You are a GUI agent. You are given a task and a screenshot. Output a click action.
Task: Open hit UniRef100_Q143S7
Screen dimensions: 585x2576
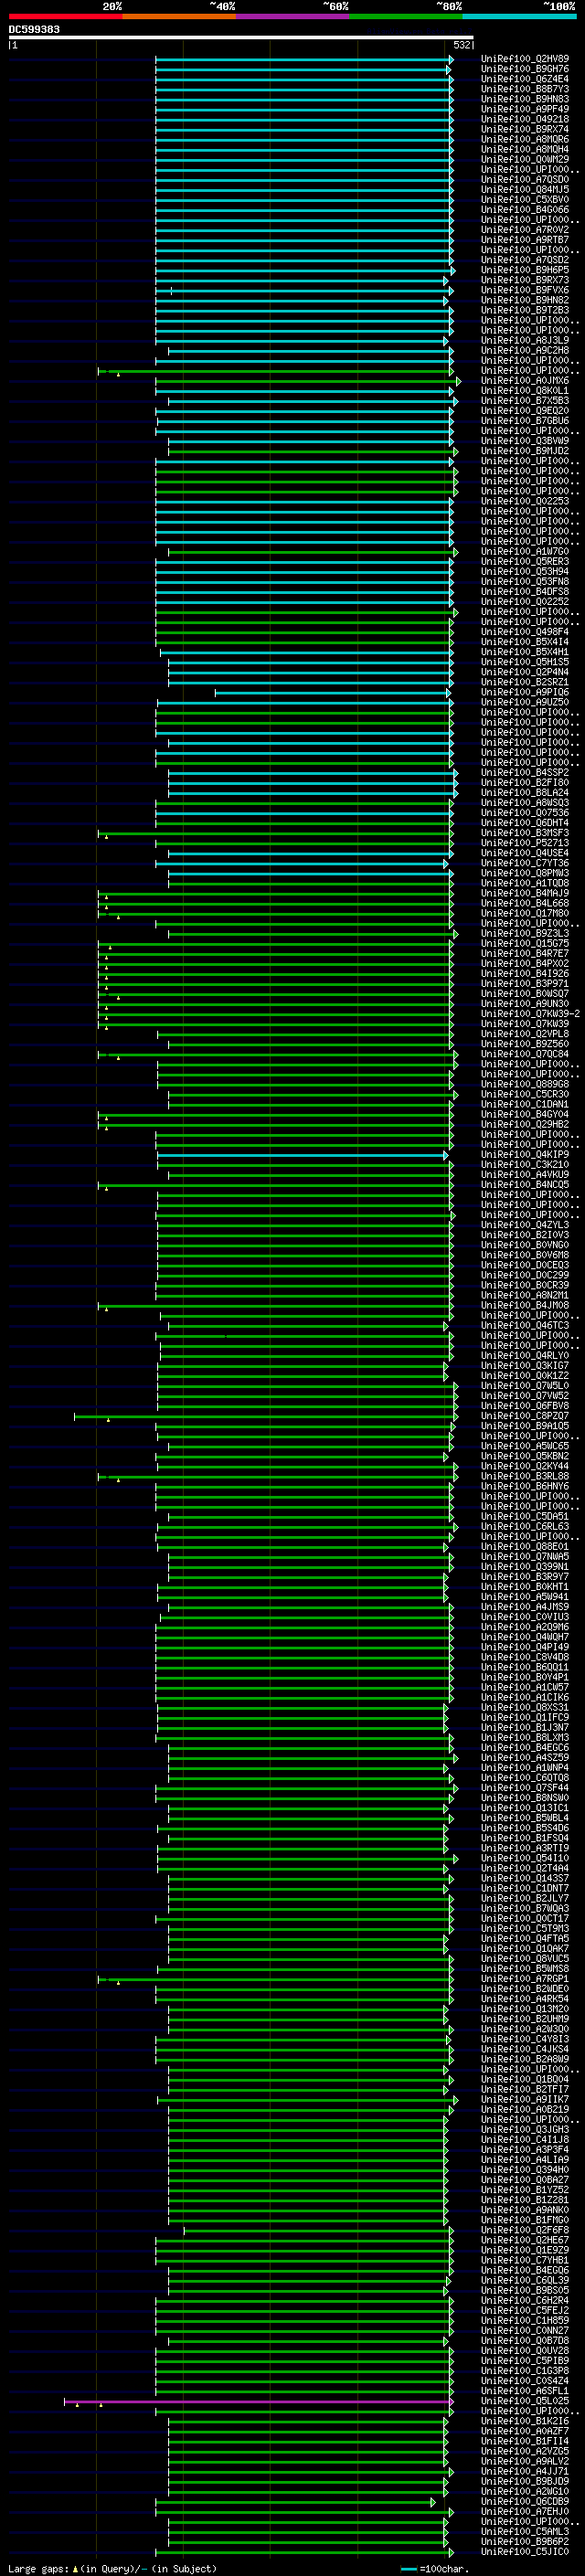pyautogui.click(x=525, y=1878)
